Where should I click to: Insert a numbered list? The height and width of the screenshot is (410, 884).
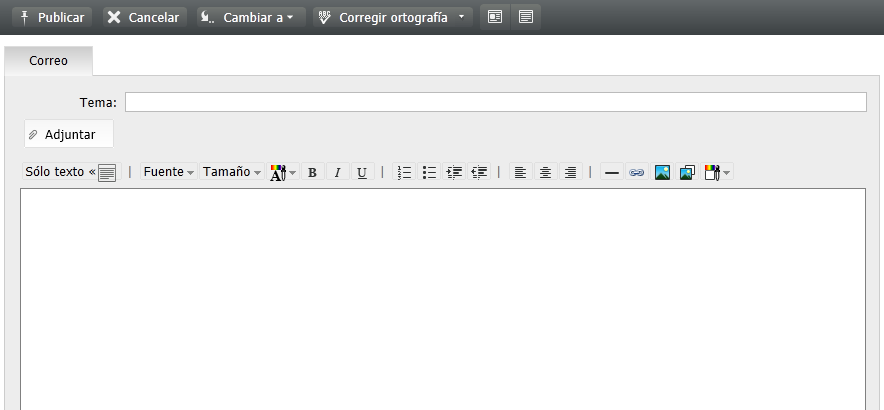click(405, 172)
